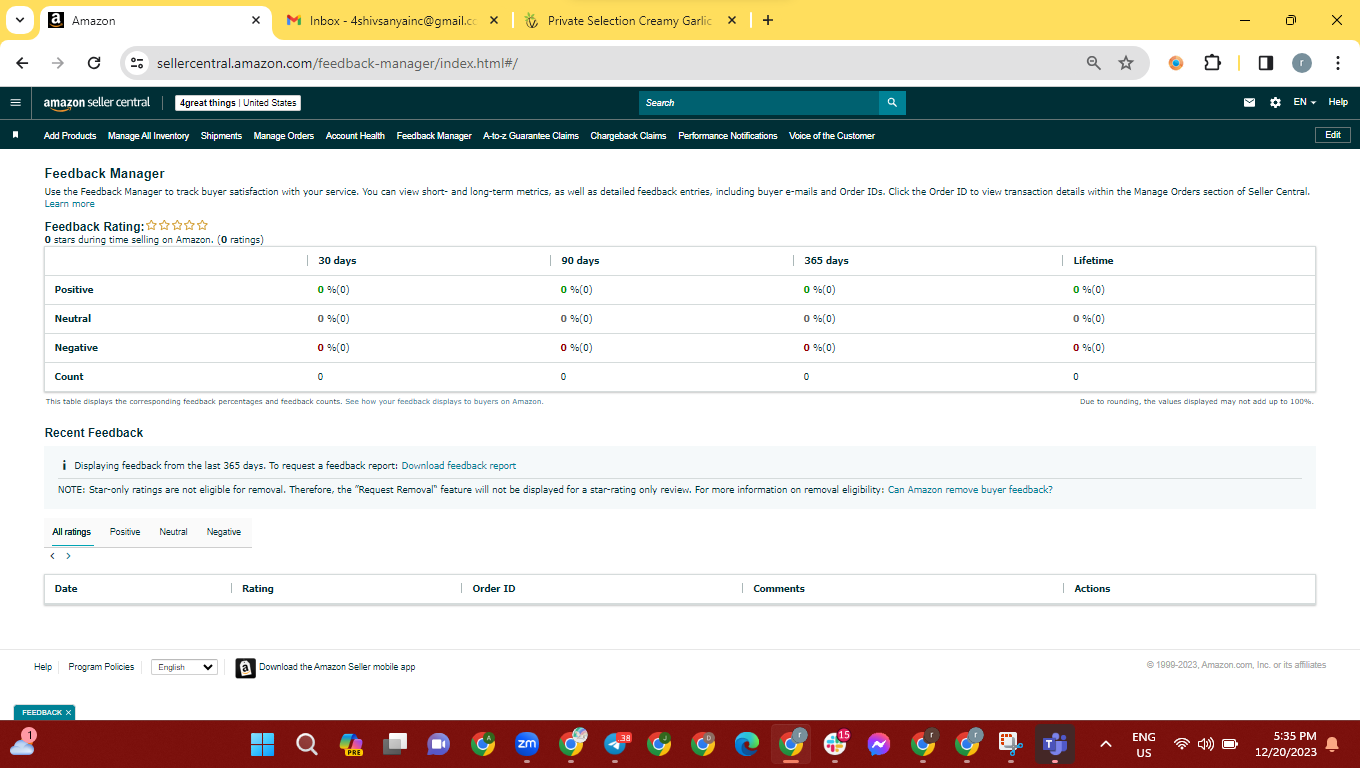
Task: Open Slack from the taskbar
Action: pos(834,744)
